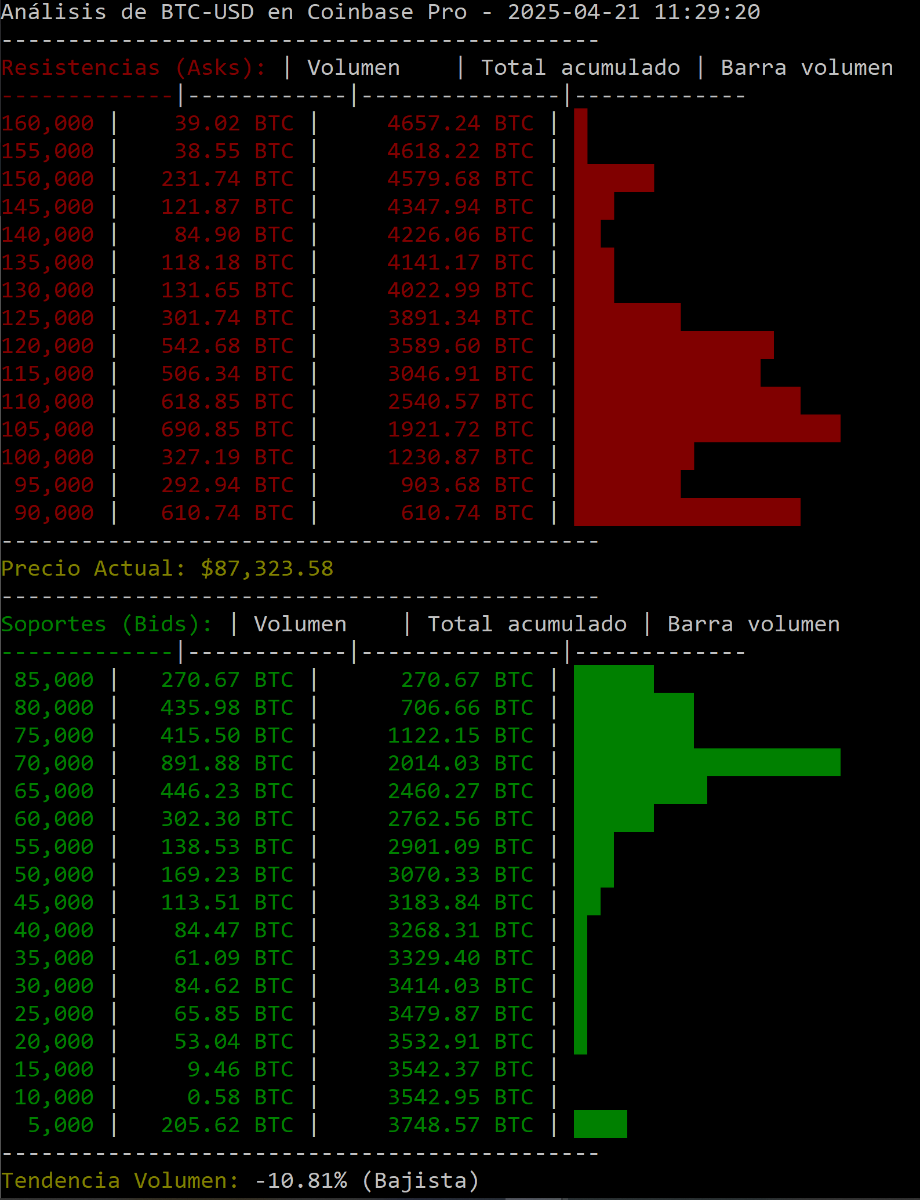920x1200 pixels.
Task: Click the green volume bar for 70,000
Action: [706, 762]
